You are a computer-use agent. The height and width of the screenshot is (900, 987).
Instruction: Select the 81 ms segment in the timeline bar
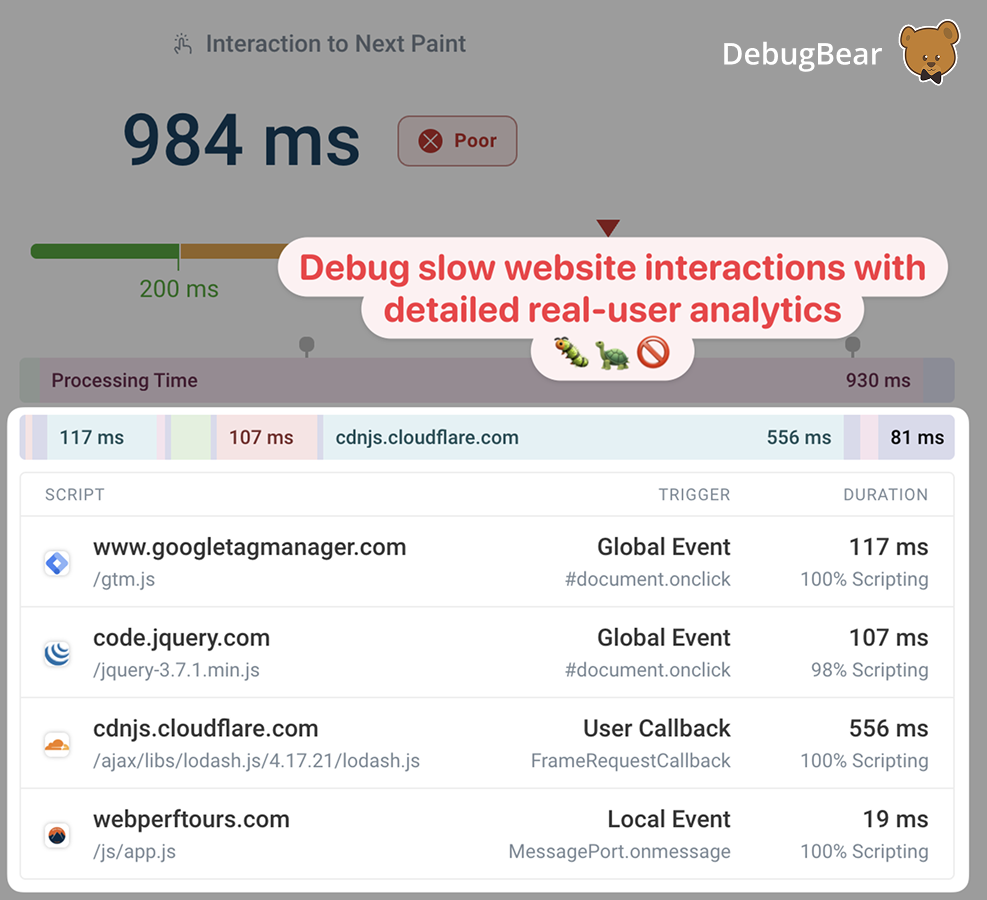pyautogui.click(x=916, y=437)
